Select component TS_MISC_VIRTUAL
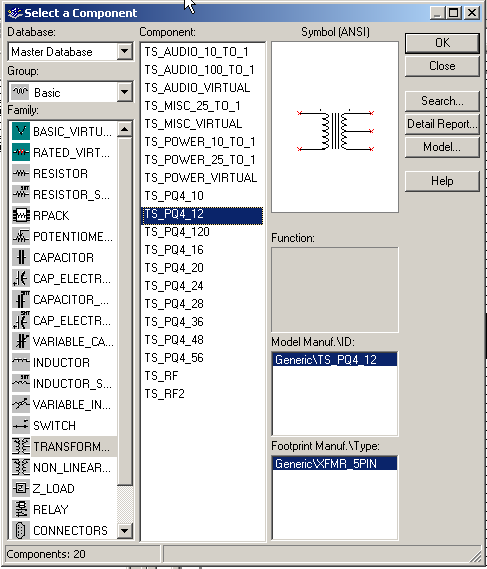Screen dimensions: 487x569 (193, 124)
